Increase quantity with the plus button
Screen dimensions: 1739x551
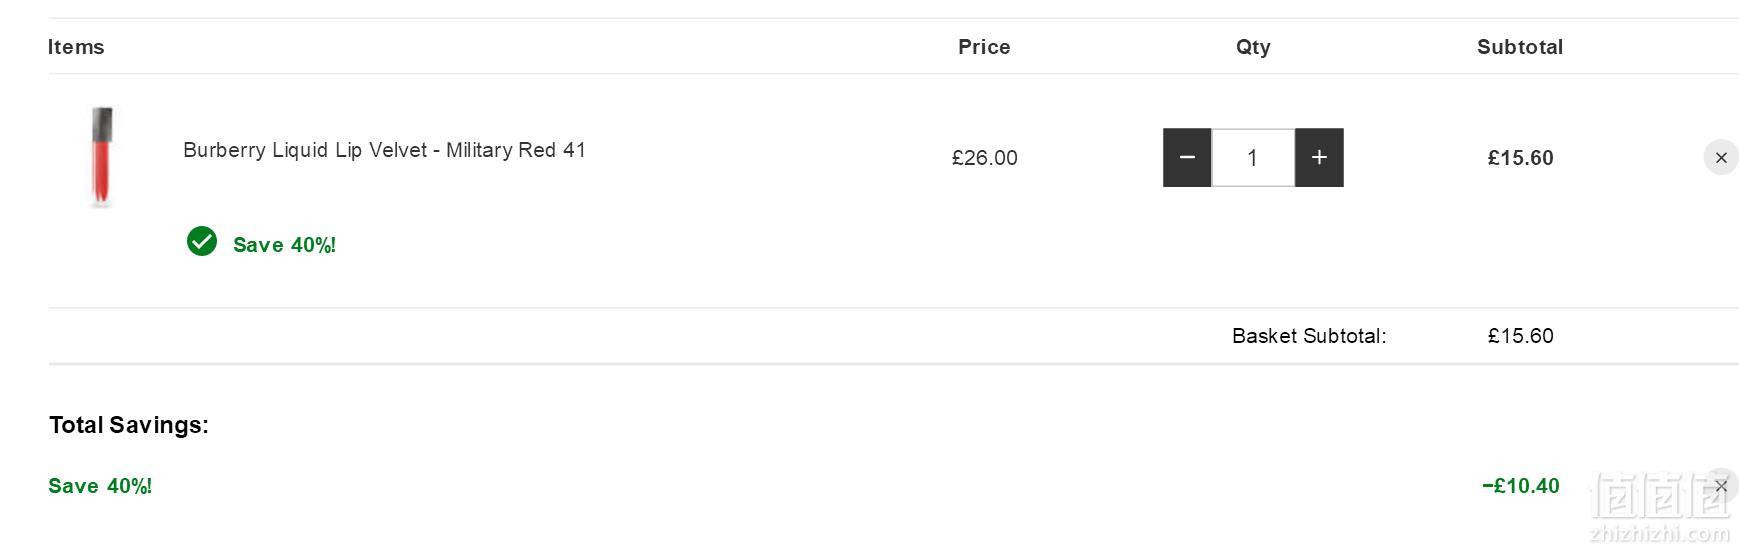pos(1319,157)
